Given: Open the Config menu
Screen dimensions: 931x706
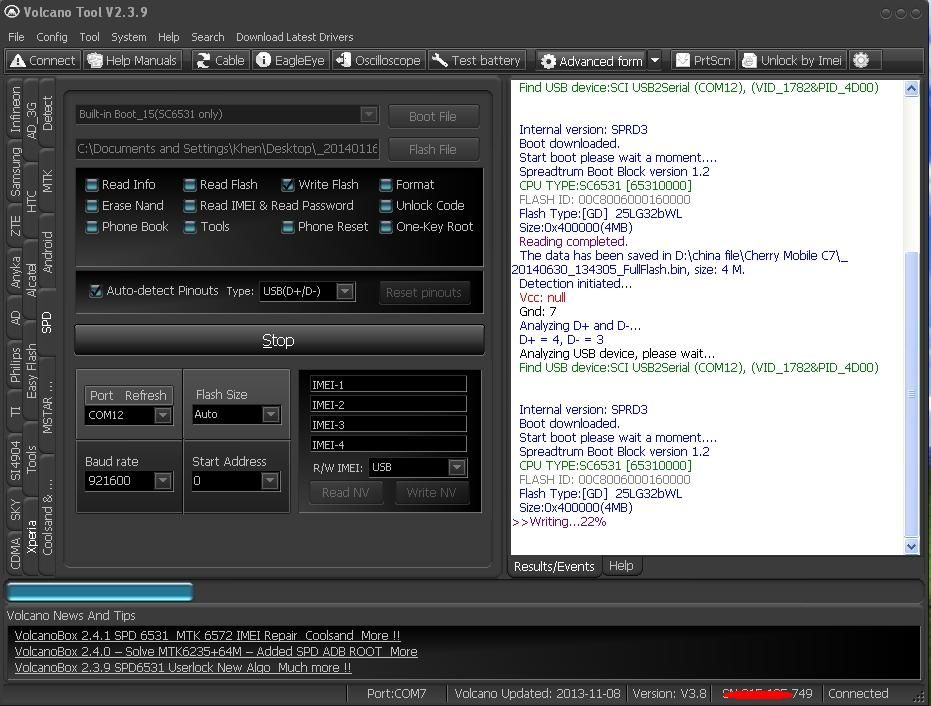Looking at the screenshot, I should [52, 37].
